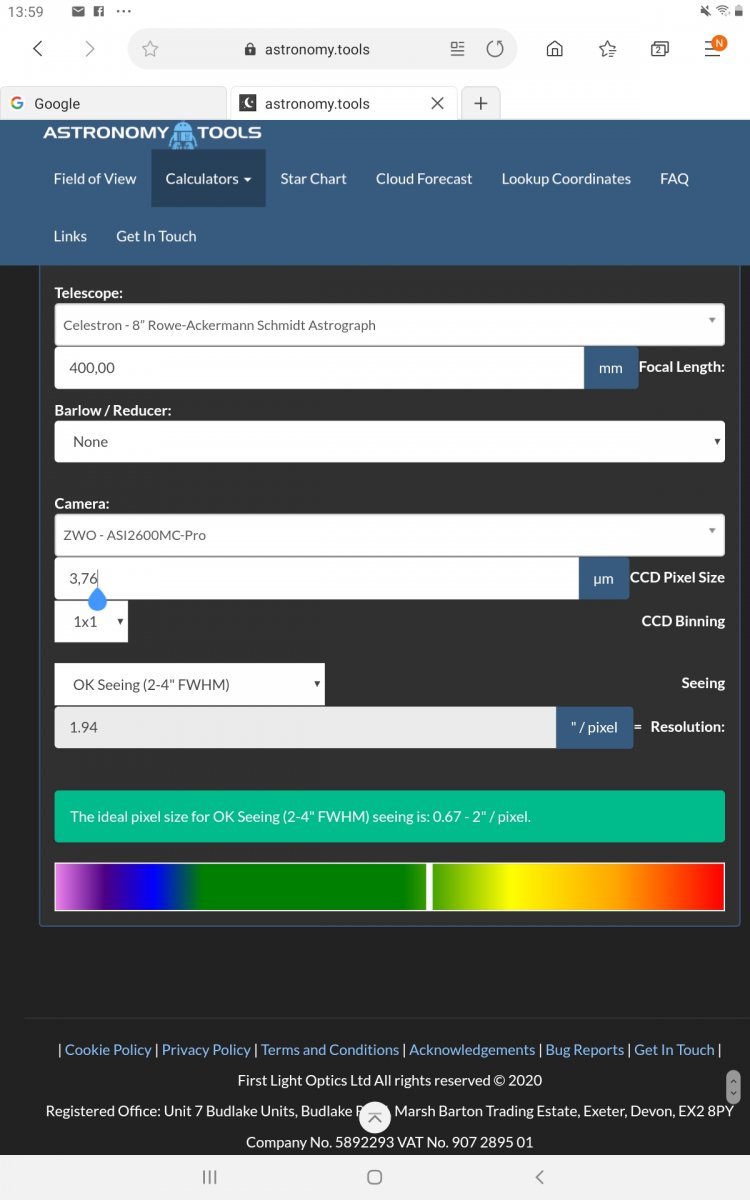Screen dimensions: 750x1200
Task: Open the Bug Reports link
Action: click(x=585, y=1049)
